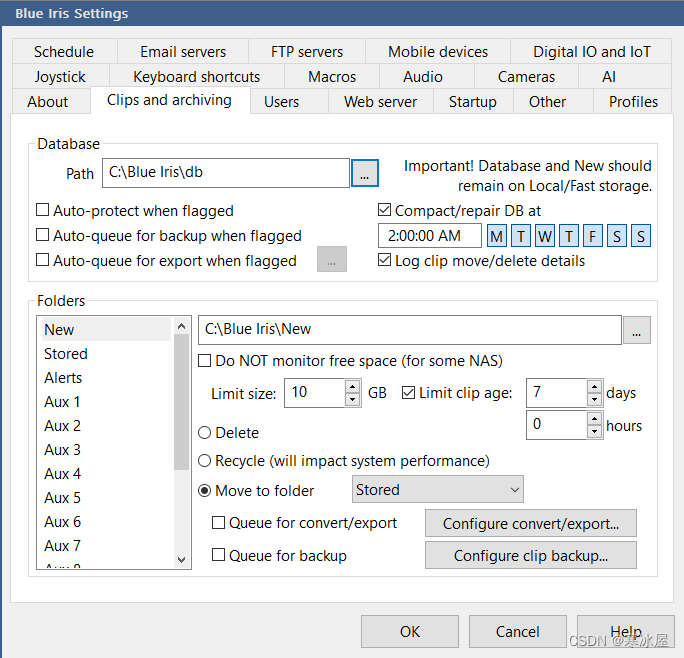Viewport: 684px width, 658px height.
Task: Go to Mobile devices tab
Action: pos(438,51)
